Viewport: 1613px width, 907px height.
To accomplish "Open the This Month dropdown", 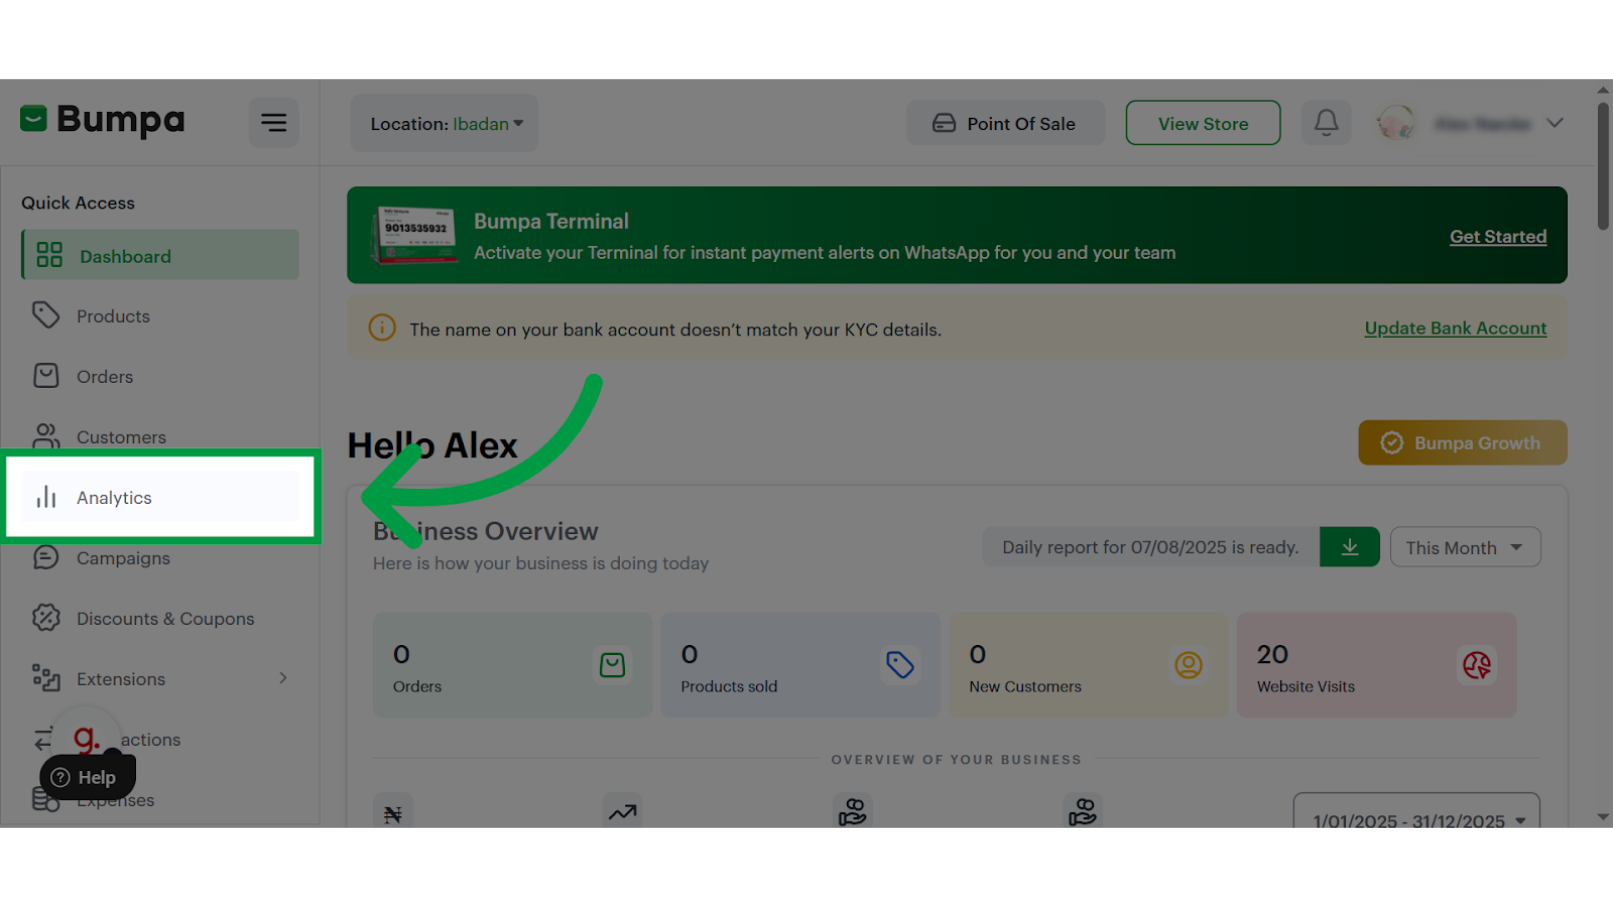I will 1465,547.
